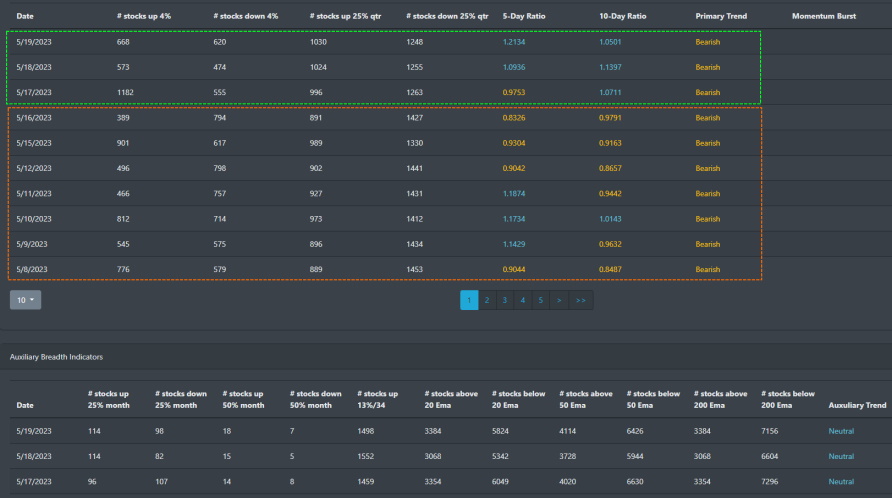Select the 5/16/2023 date cell
892x498 pixels.
pyautogui.click(x=34, y=118)
